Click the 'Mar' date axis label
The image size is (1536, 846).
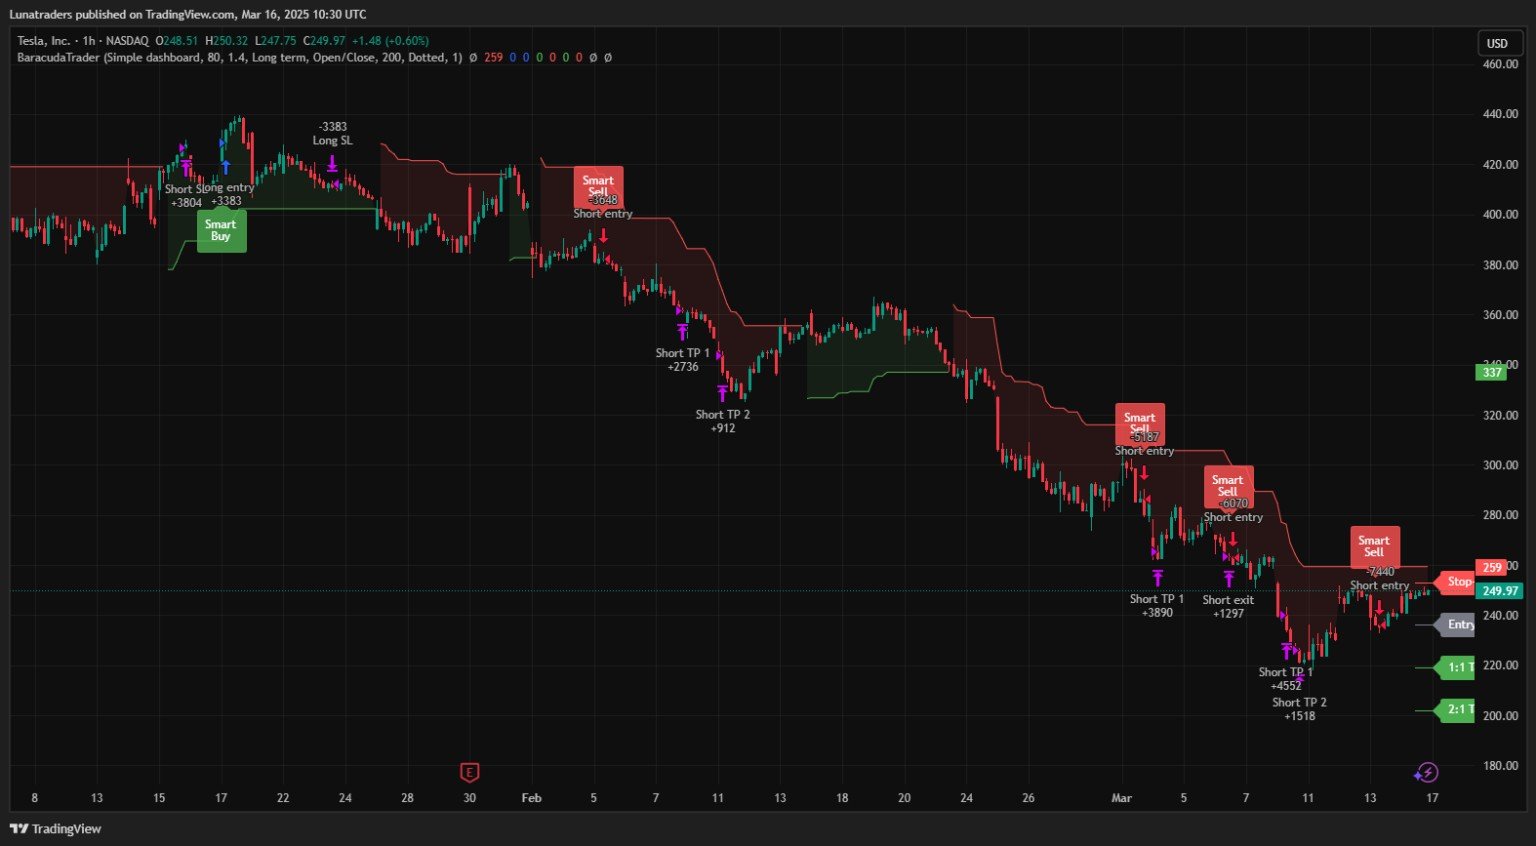[1122, 798]
